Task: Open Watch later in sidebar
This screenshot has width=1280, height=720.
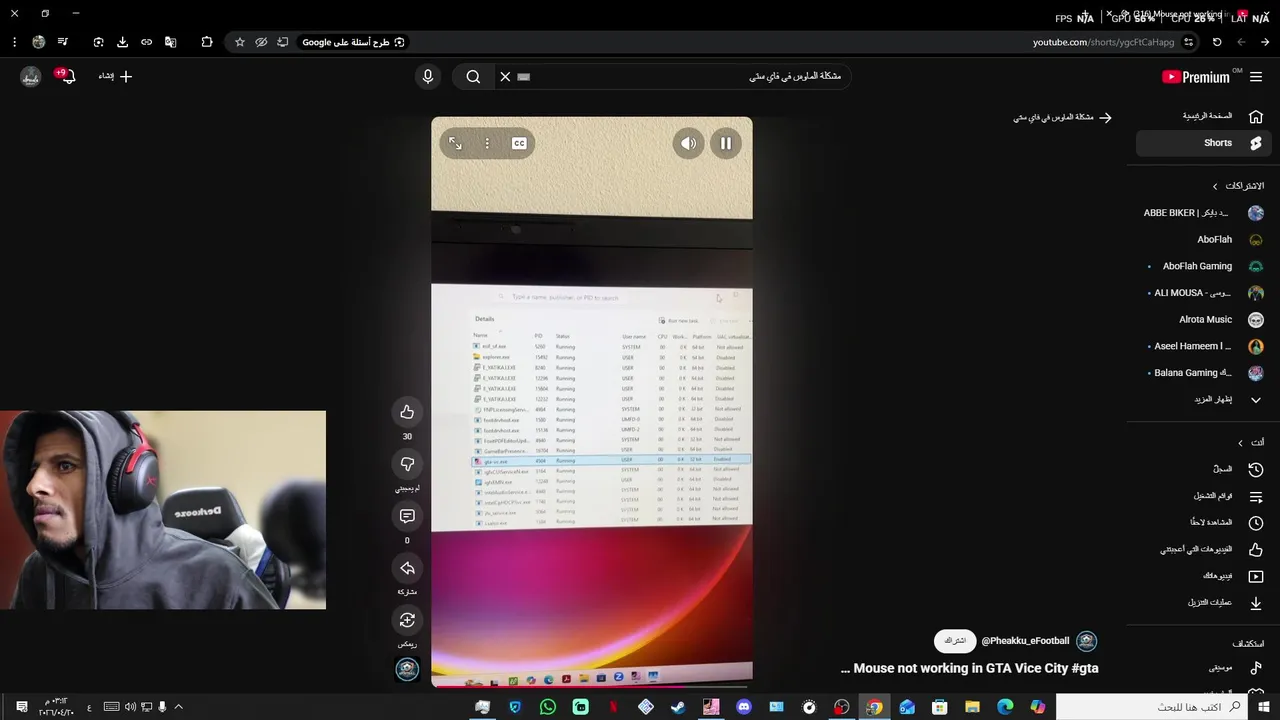Action: pos(1204,522)
